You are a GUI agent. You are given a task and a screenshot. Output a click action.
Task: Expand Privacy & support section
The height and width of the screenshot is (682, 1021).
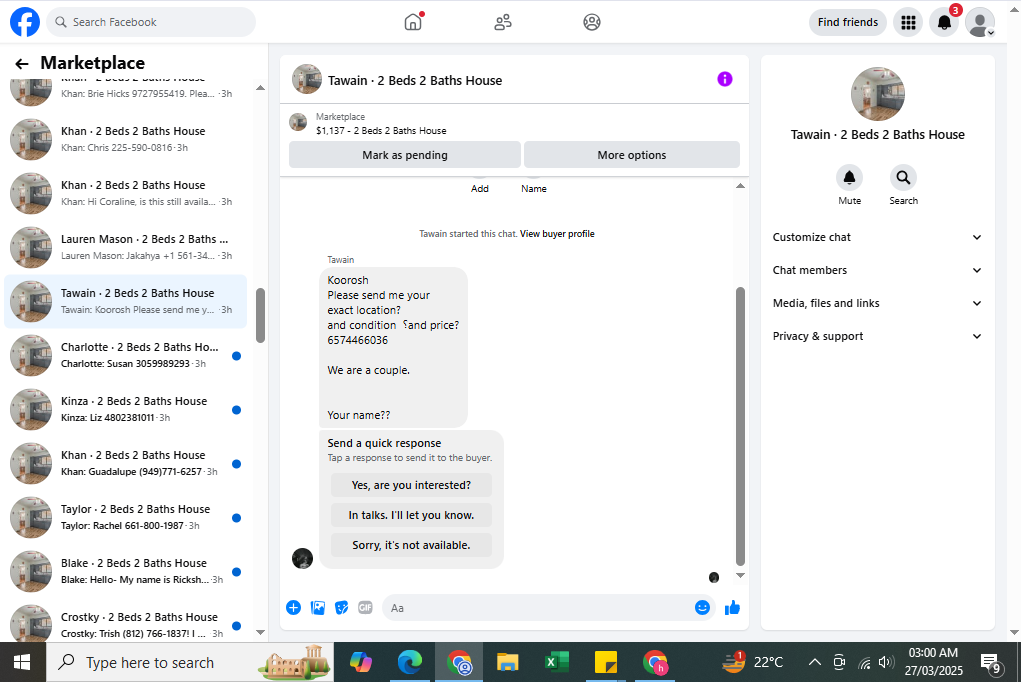877,336
